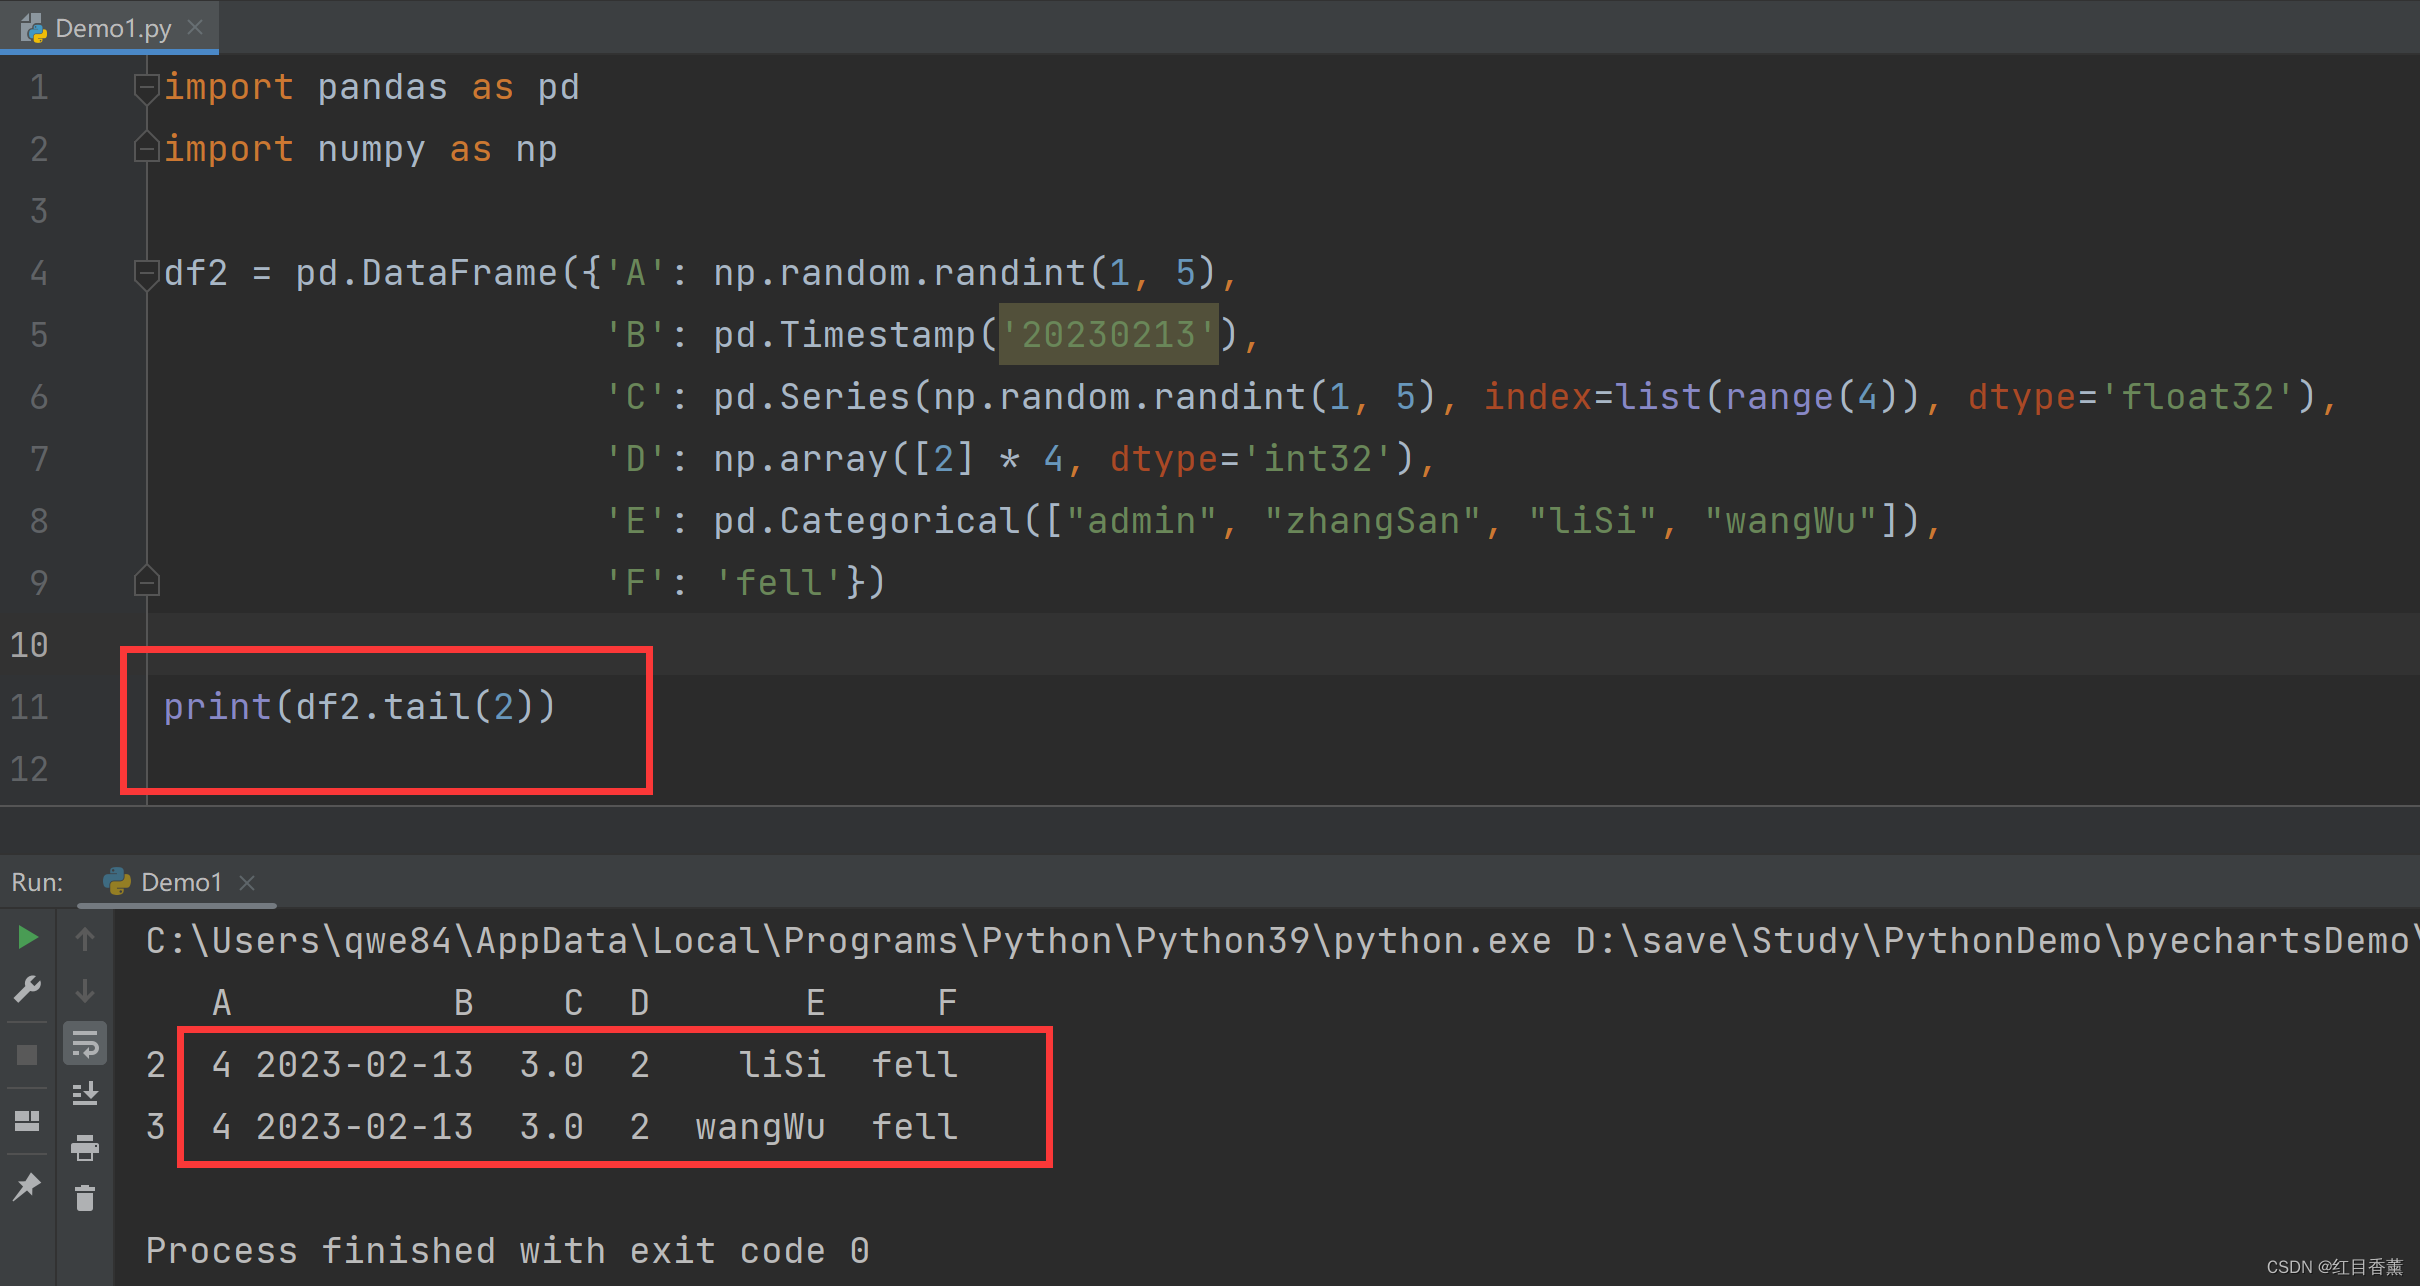2420x1286 pixels.
Task: Select the Demo1.py editor tab
Action: pos(111,28)
